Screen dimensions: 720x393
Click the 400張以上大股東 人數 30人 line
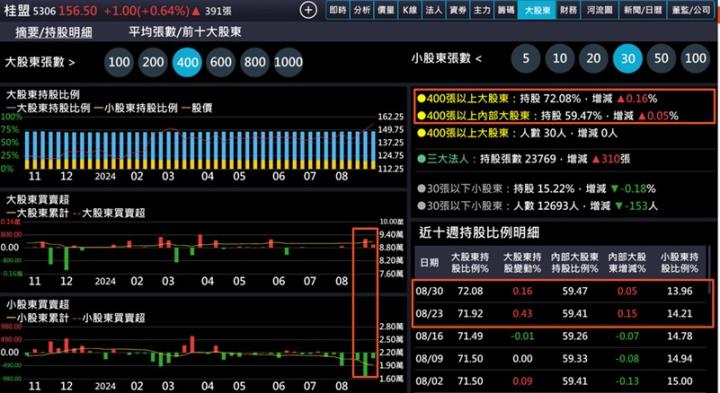click(517, 133)
